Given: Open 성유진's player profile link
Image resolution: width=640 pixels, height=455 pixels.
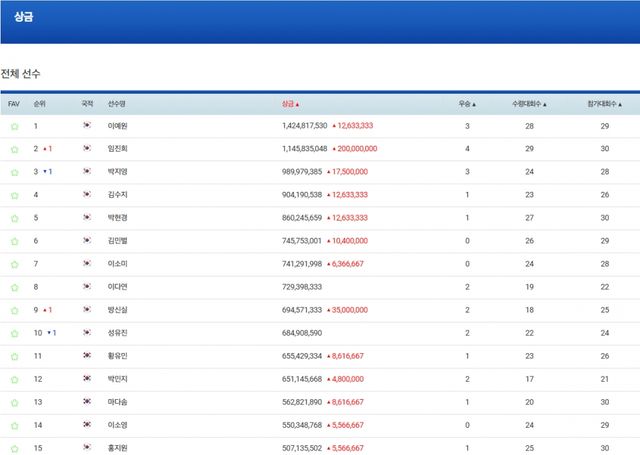Looking at the screenshot, I should click(x=117, y=333).
